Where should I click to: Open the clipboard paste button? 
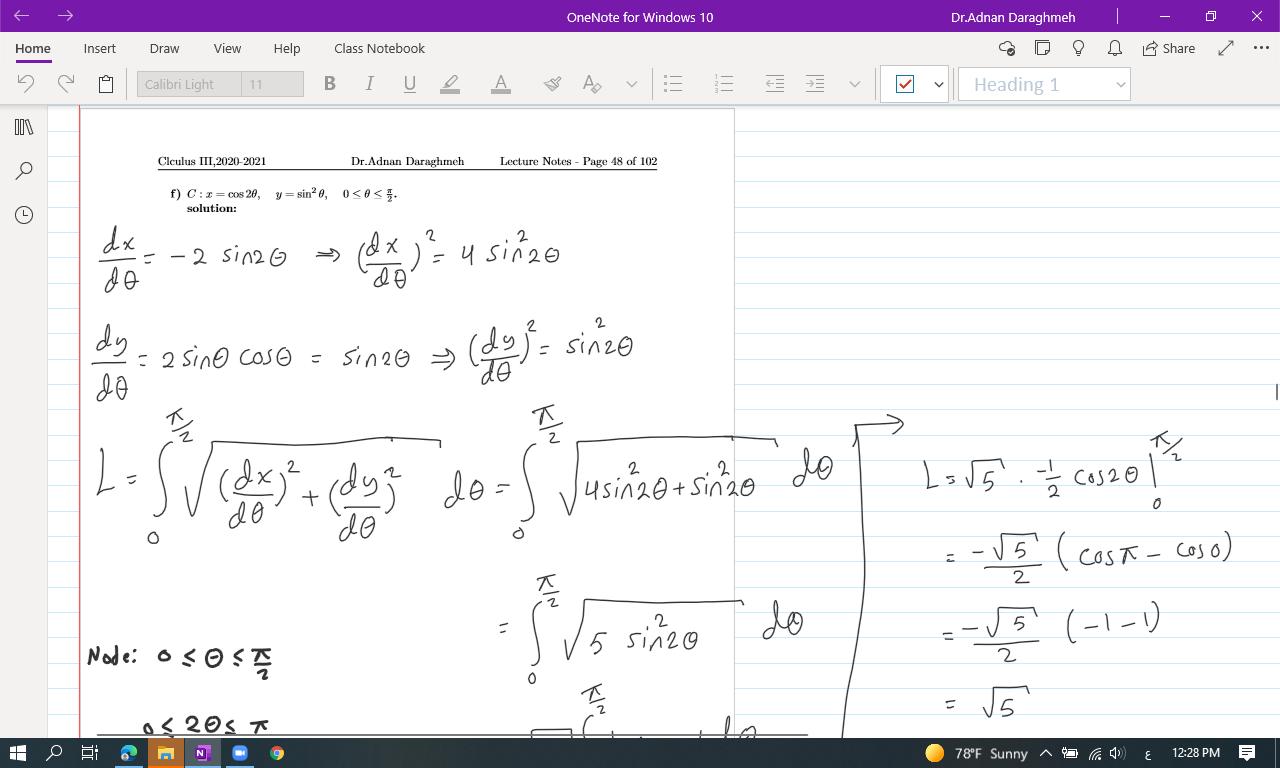[x=105, y=85]
